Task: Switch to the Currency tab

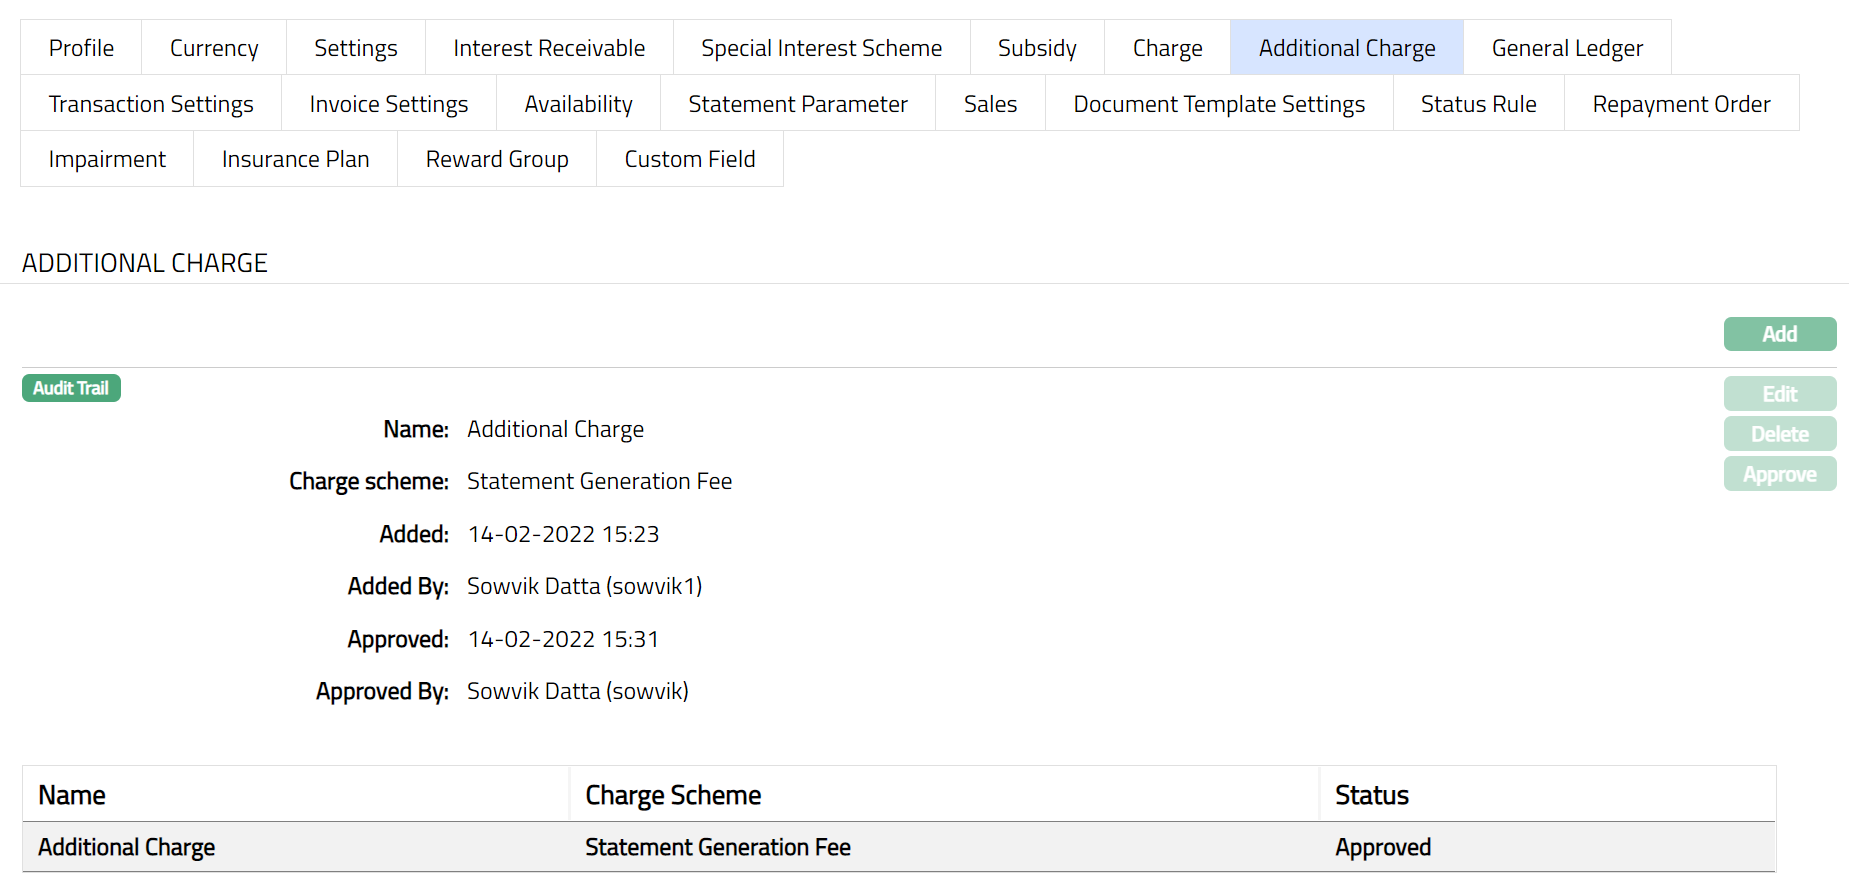Action: (214, 48)
